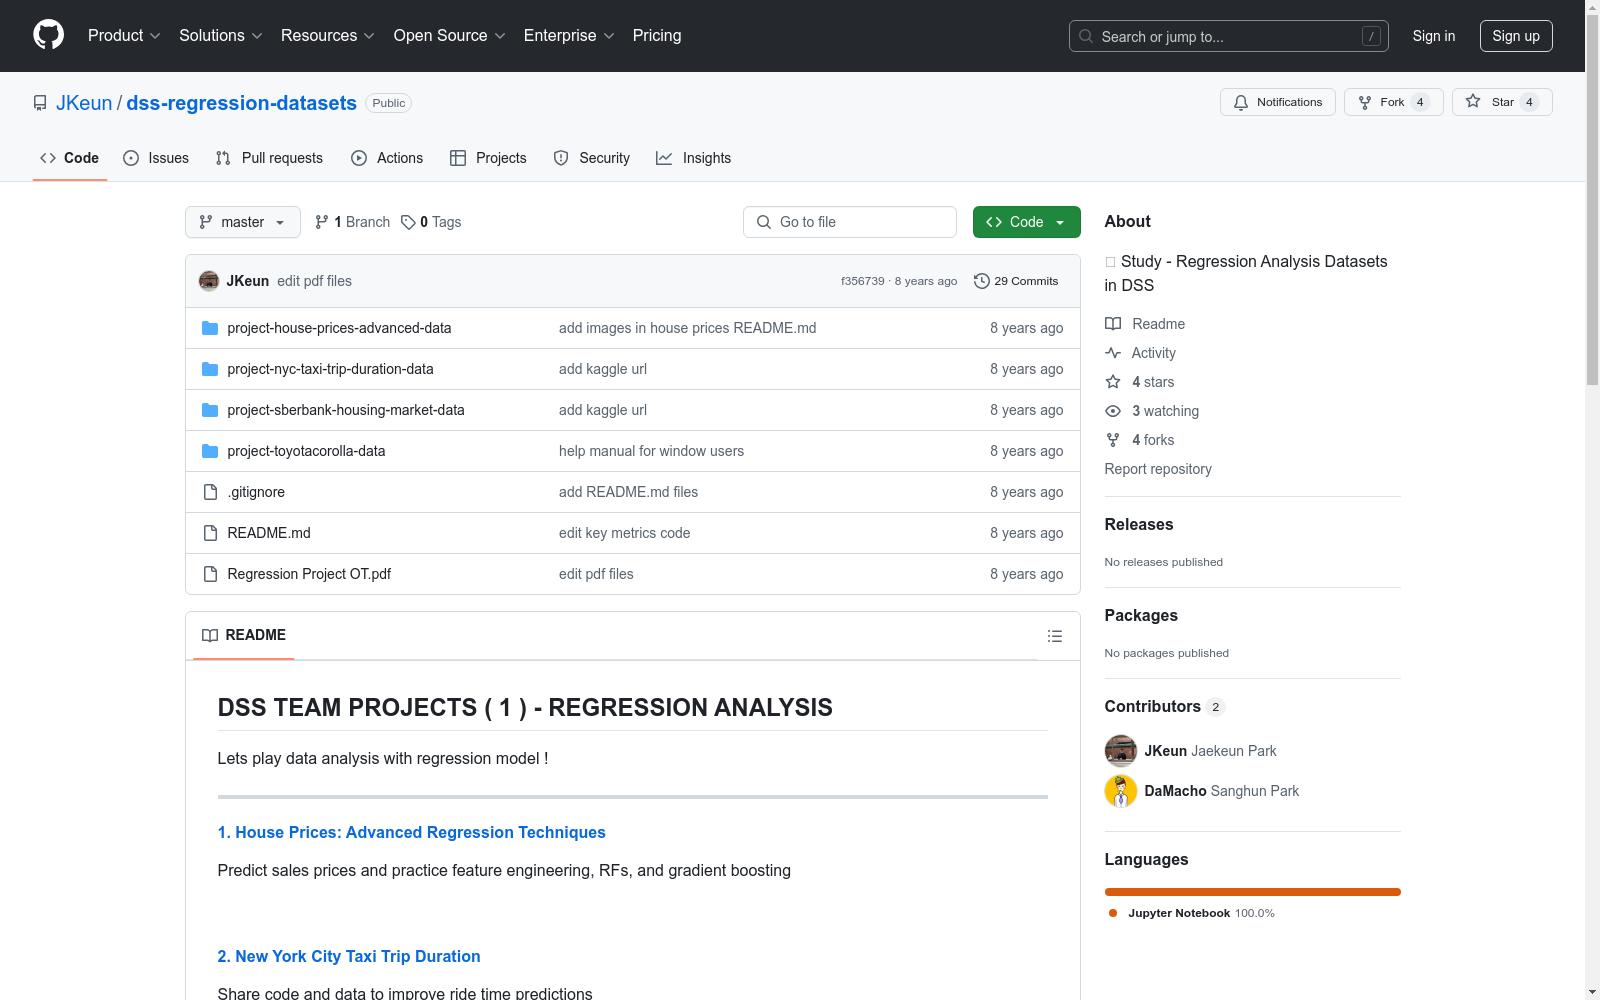
Task: Click the Star icon
Action: pos(1473,101)
